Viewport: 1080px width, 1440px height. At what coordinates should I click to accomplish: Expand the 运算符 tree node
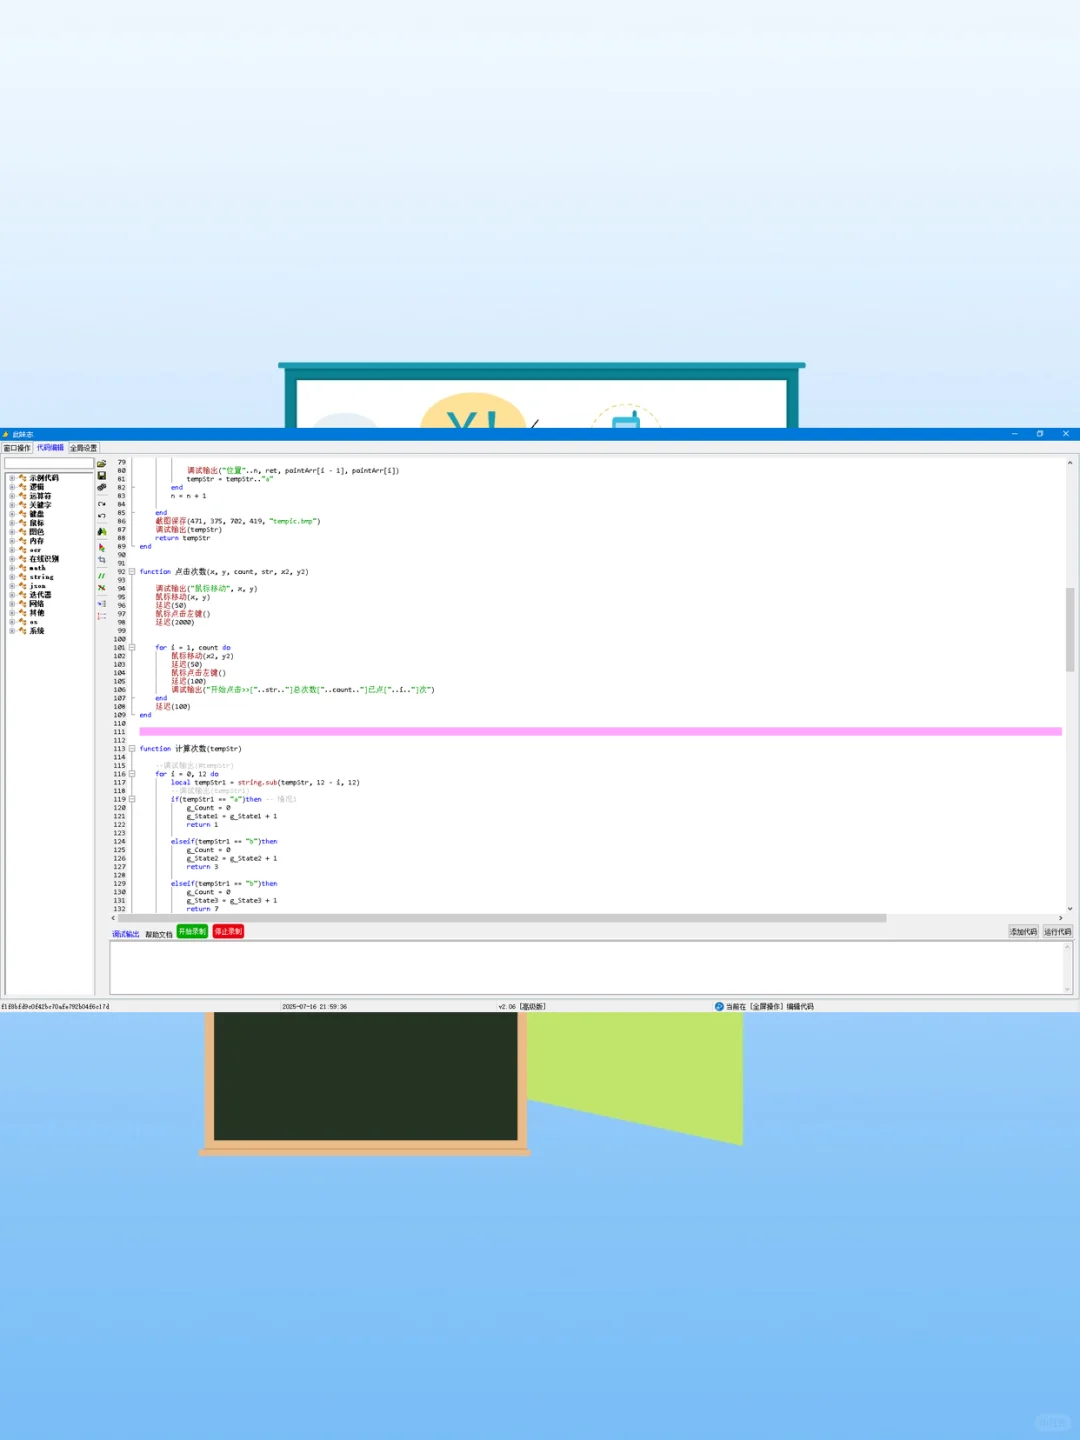click(x=12, y=496)
